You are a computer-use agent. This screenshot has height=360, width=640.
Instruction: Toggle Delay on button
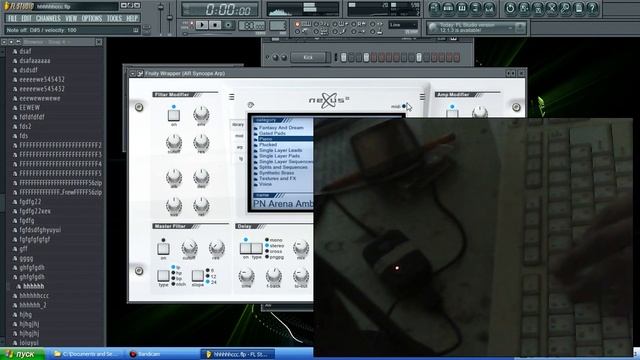tap(245, 248)
